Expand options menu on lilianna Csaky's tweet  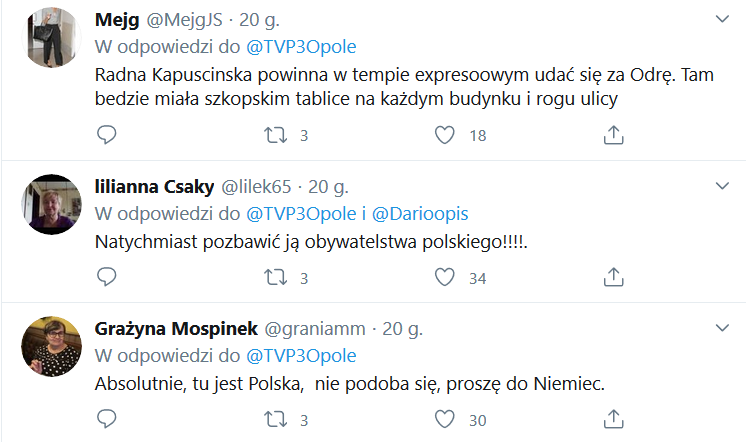[x=722, y=186]
